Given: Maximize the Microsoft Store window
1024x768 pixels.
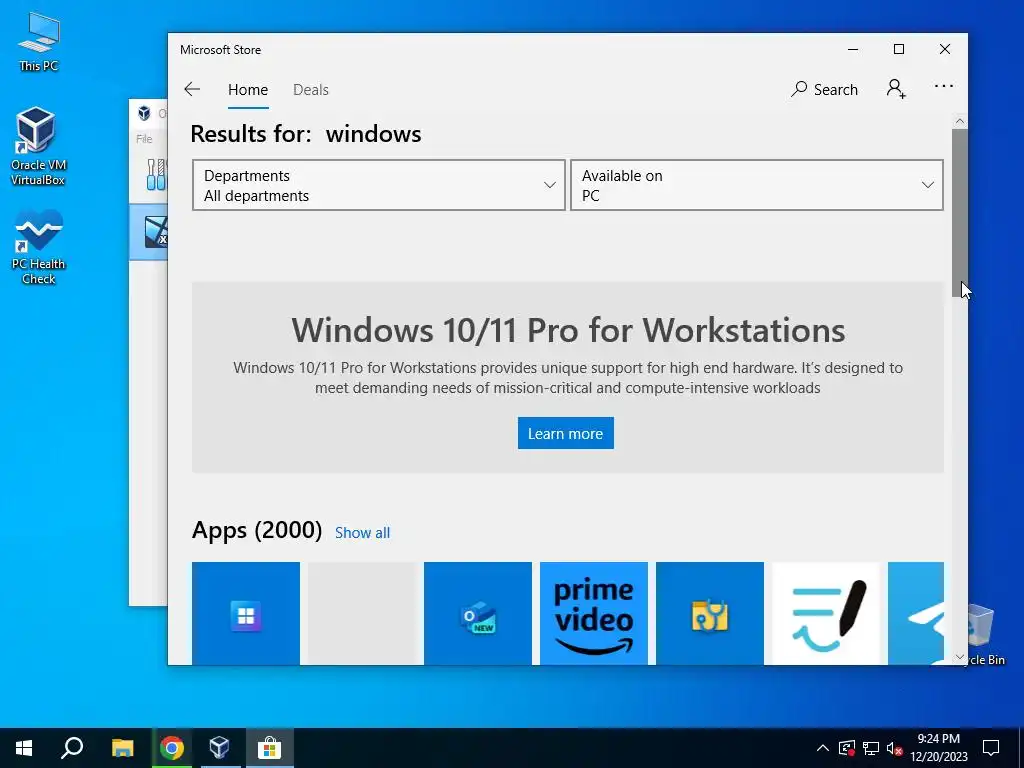Looking at the screenshot, I should coord(899,50).
